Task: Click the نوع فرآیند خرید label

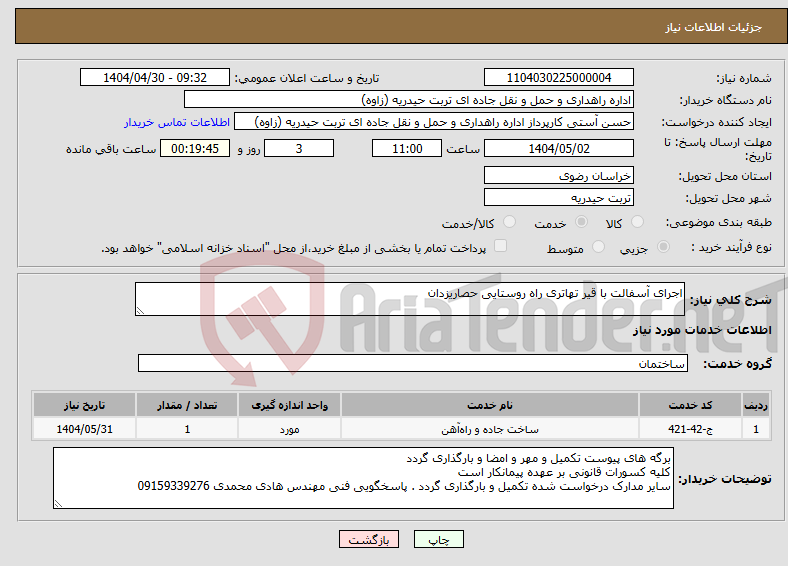Action: 731,247
